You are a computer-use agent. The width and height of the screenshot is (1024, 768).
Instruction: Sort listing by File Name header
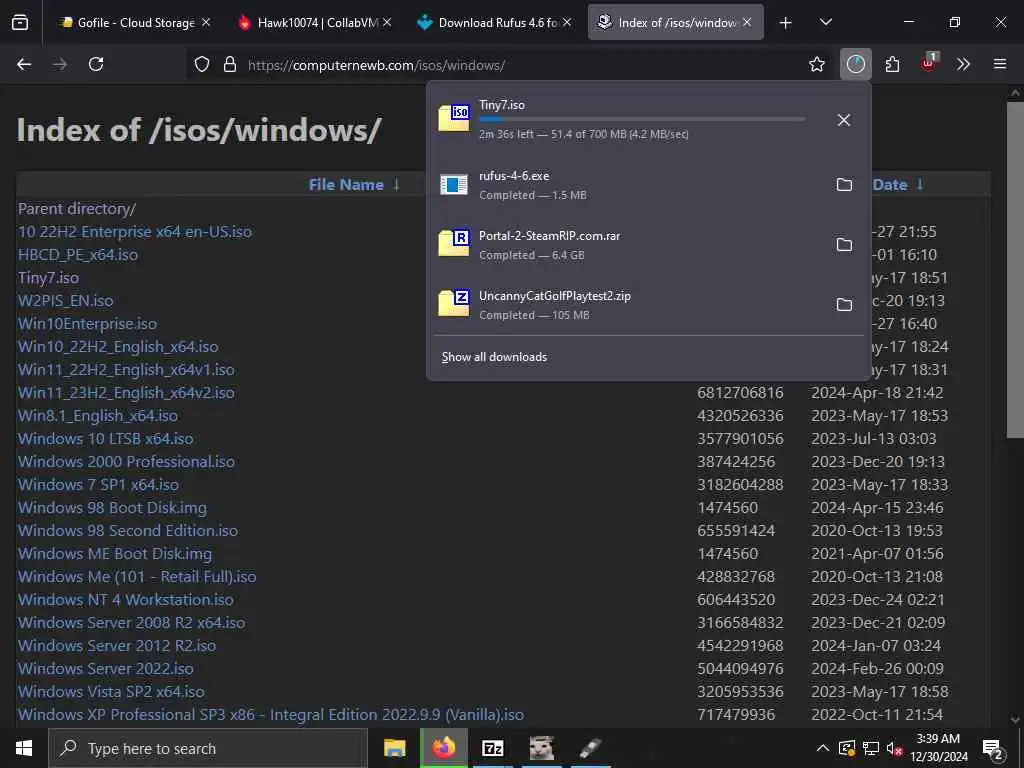[x=346, y=185]
